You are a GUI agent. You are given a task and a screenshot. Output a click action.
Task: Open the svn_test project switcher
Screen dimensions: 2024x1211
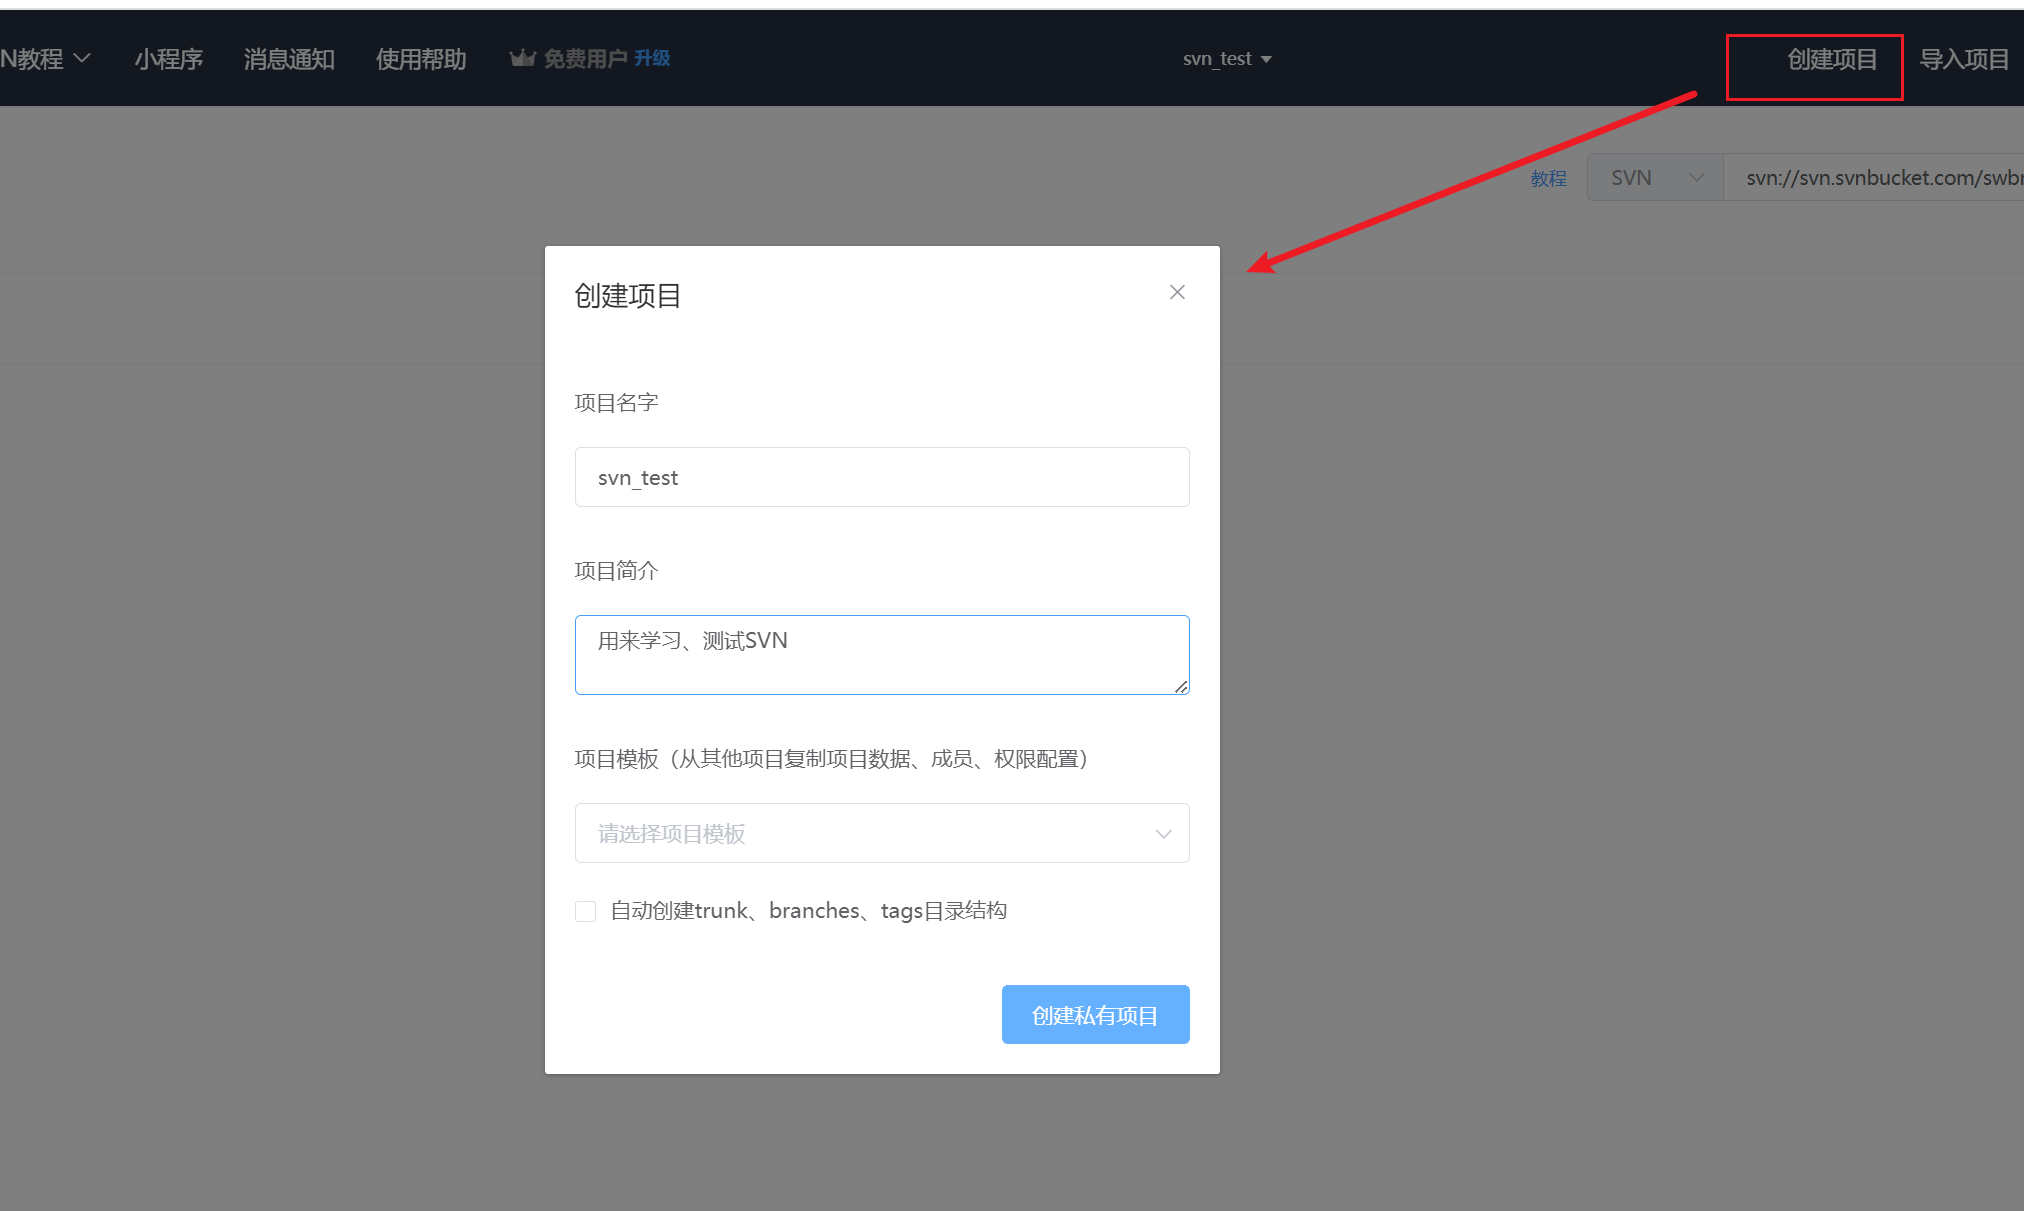pos(1217,59)
